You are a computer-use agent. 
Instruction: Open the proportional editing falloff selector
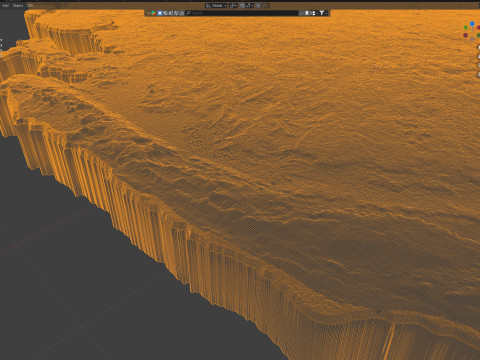coord(265,6)
